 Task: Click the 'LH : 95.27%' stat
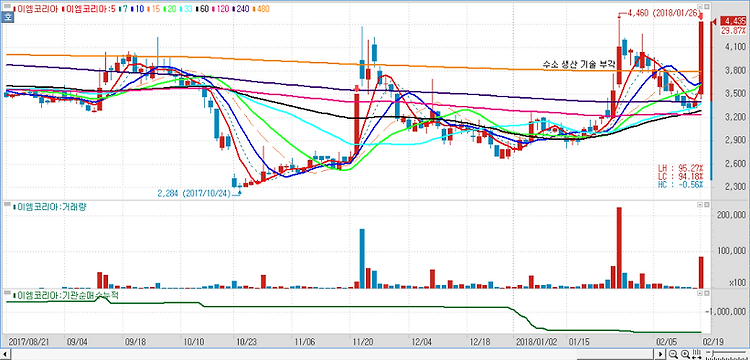coord(680,168)
